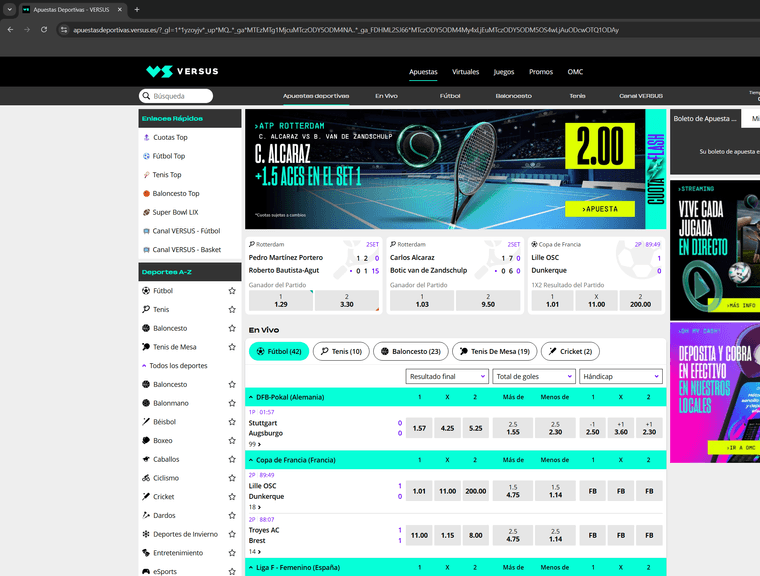Open Fútbol in Deportes A-Z list
760x576 pixels.
163,291
